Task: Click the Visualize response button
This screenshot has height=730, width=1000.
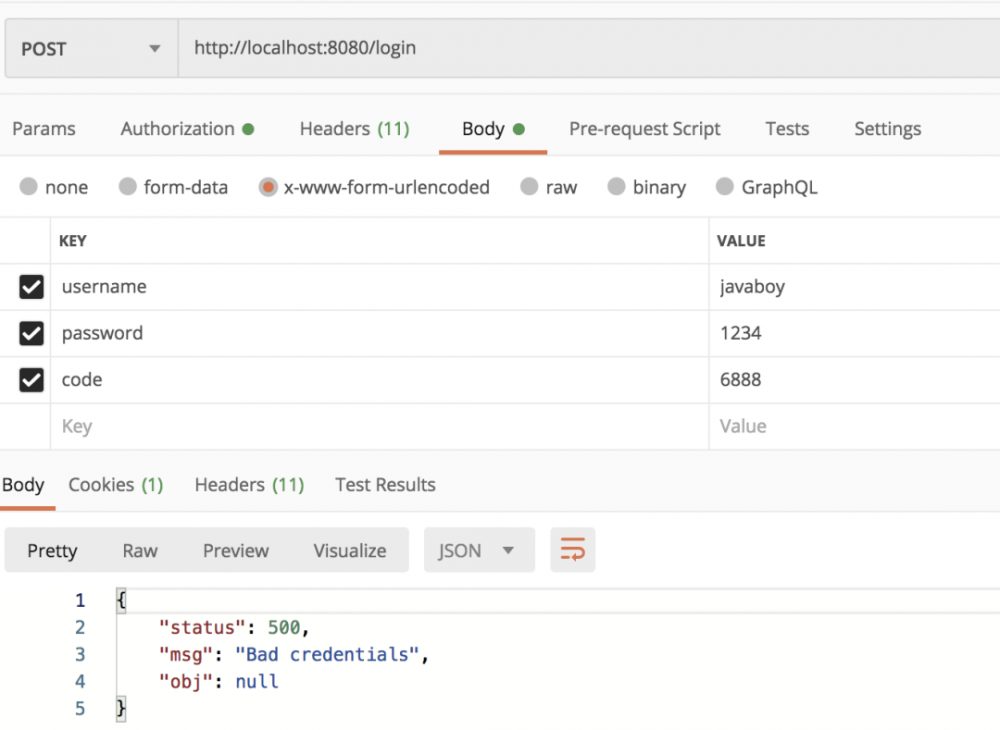Action: tap(349, 550)
